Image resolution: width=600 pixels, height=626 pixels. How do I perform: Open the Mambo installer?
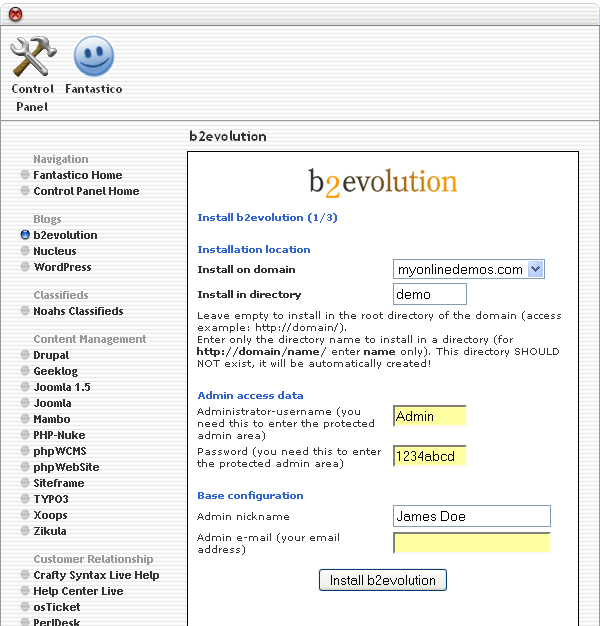[52, 419]
